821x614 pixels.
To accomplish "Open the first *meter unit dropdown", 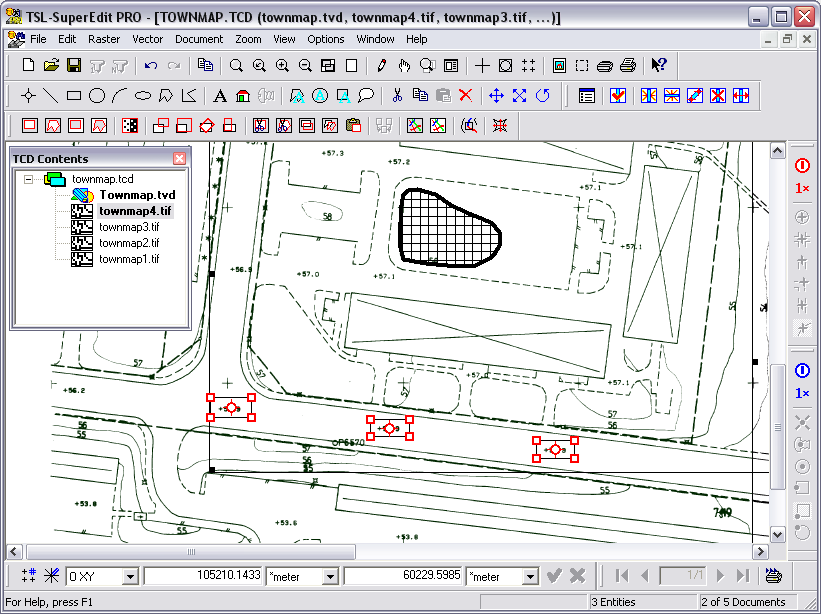I will (330, 576).
